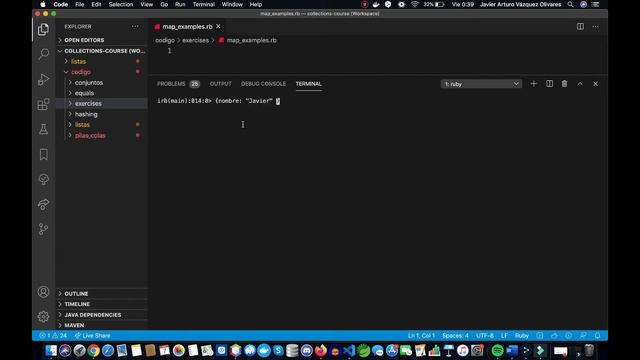The width and height of the screenshot is (640, 360).
Task: Open the Bookmarks view in activity bar
Action: (43, 154)
